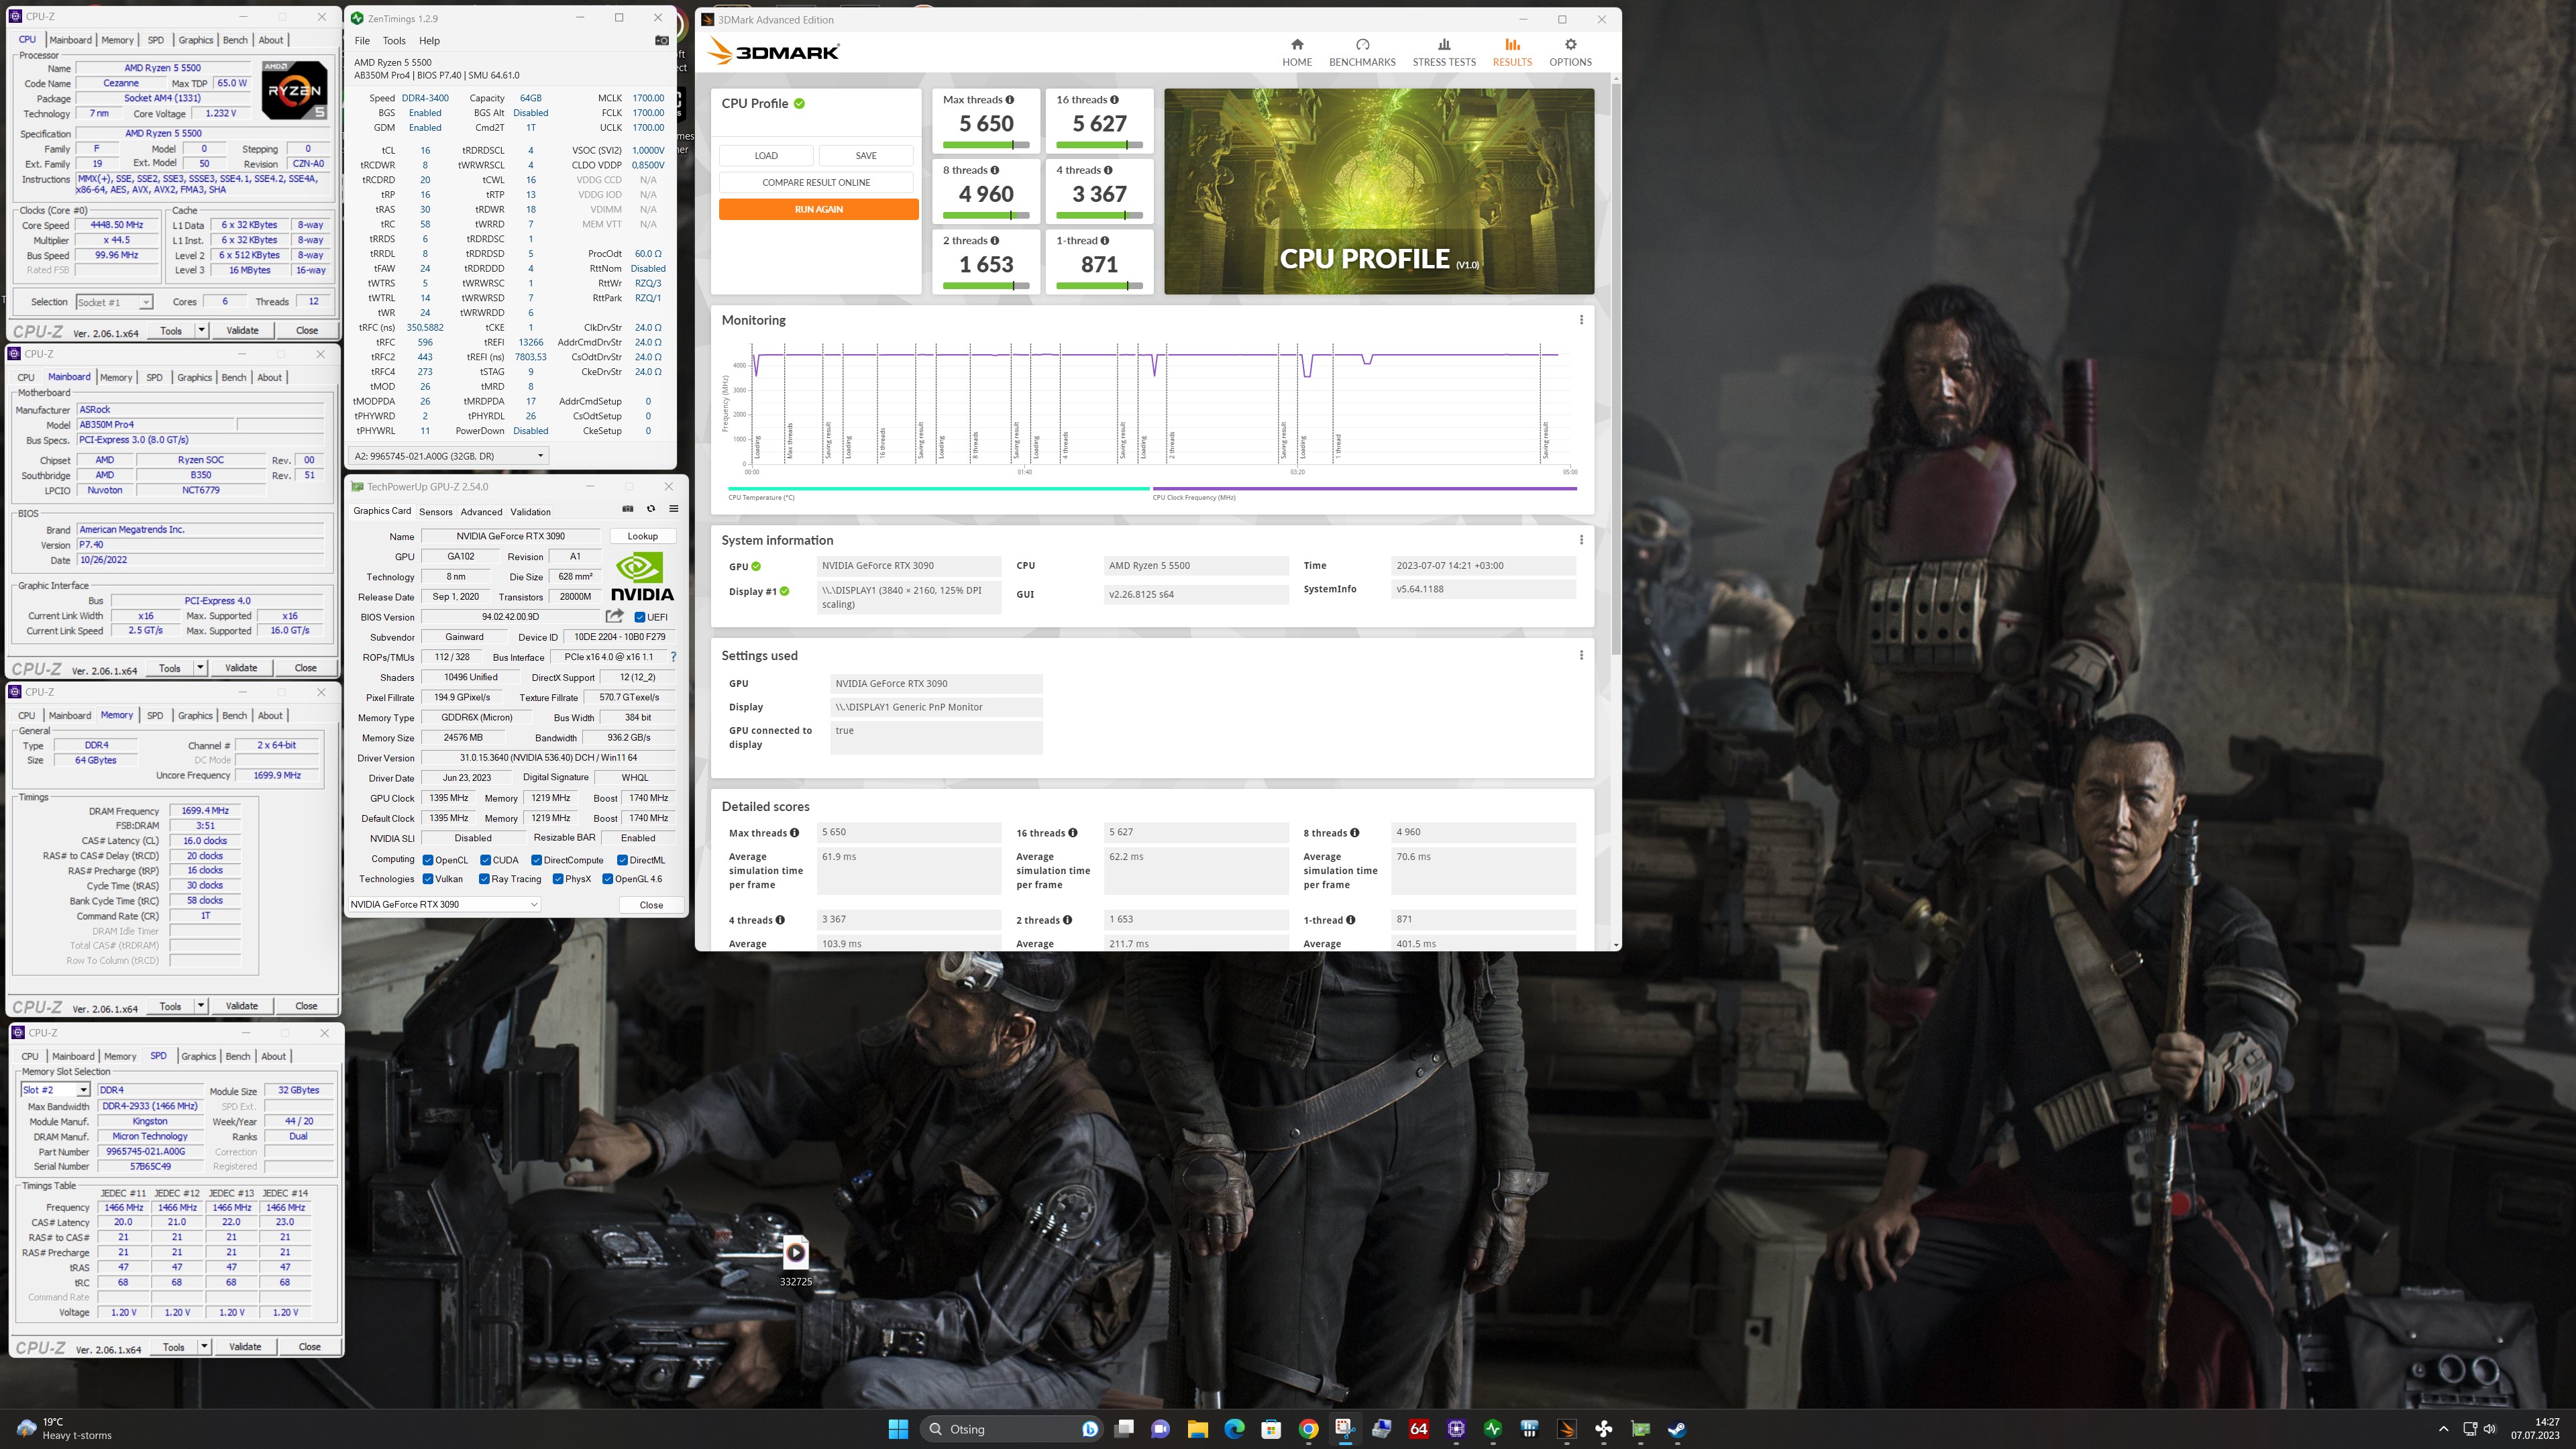Open the 3DMark taskbar icon

[x=1566, y=1429]
